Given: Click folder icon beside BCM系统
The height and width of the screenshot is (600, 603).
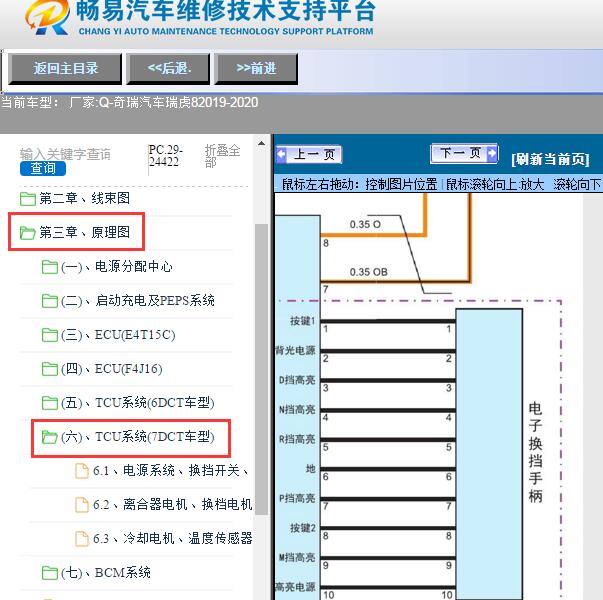Looking at the screenshot, I should tap(50, 573).
